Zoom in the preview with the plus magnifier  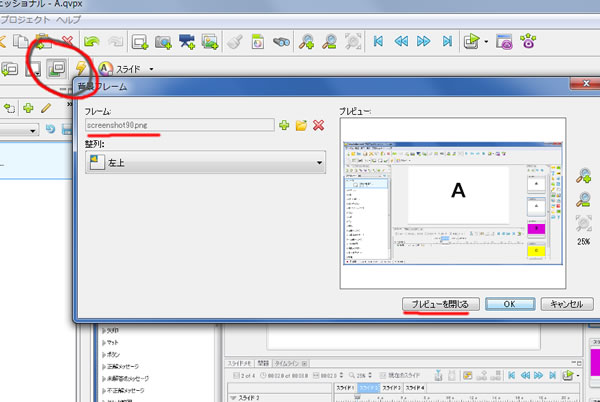tap(583, 176)
